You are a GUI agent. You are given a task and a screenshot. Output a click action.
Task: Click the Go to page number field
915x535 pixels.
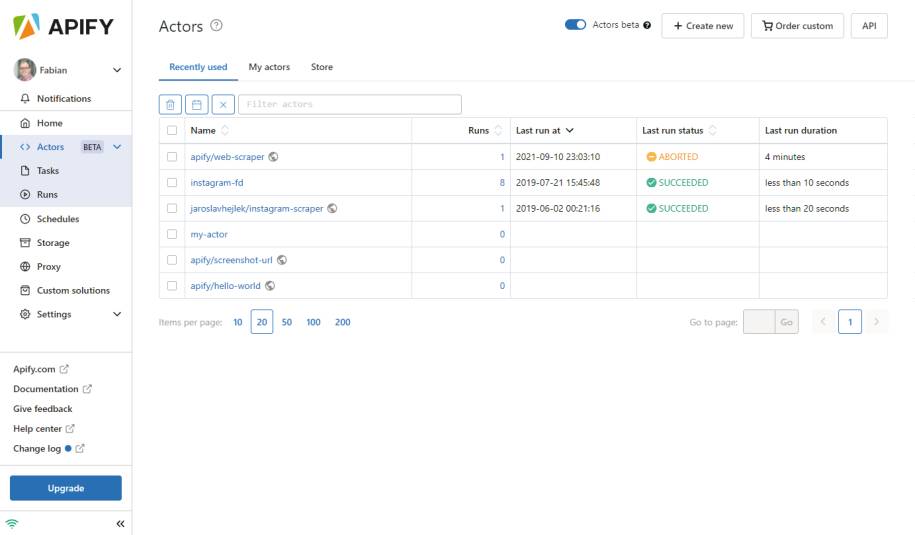coord(759,322)
